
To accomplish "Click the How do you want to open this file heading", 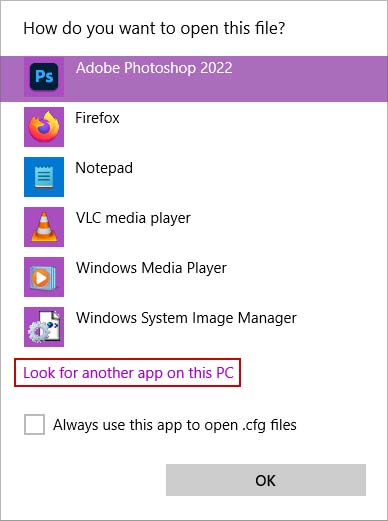I will click(154, 29).
